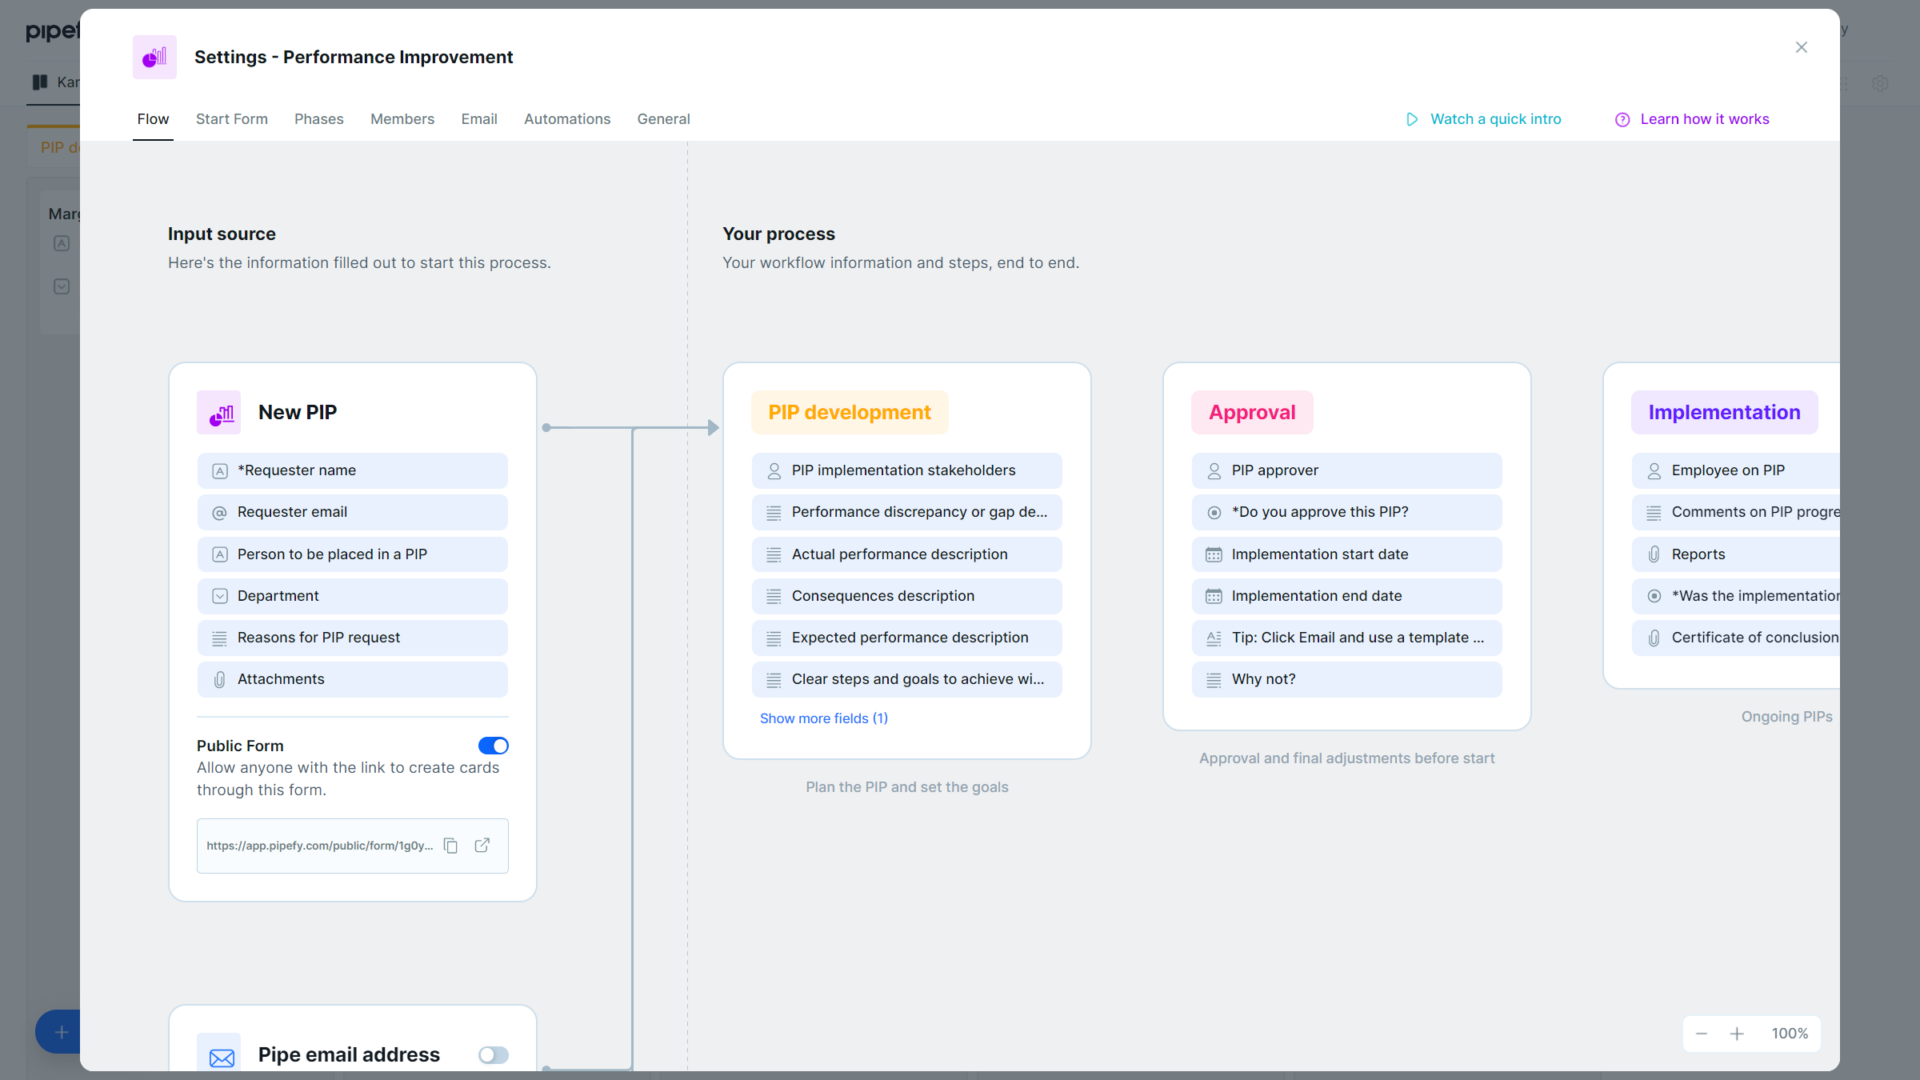Click the public form URL input field
The width and height of the screenshot is (1920, 1080).
pyautogui.click(x=320, y=845)
